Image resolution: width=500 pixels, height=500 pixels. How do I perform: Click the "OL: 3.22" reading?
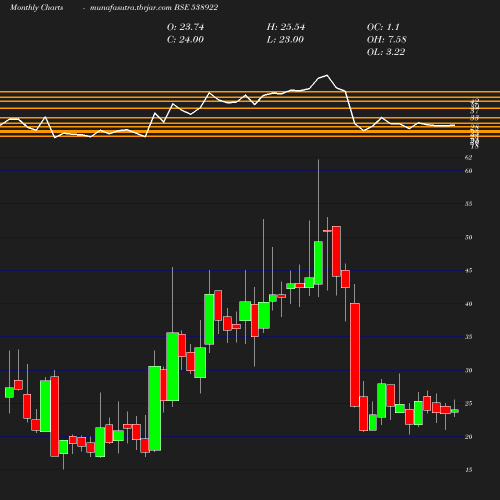[x=386, y=52]
